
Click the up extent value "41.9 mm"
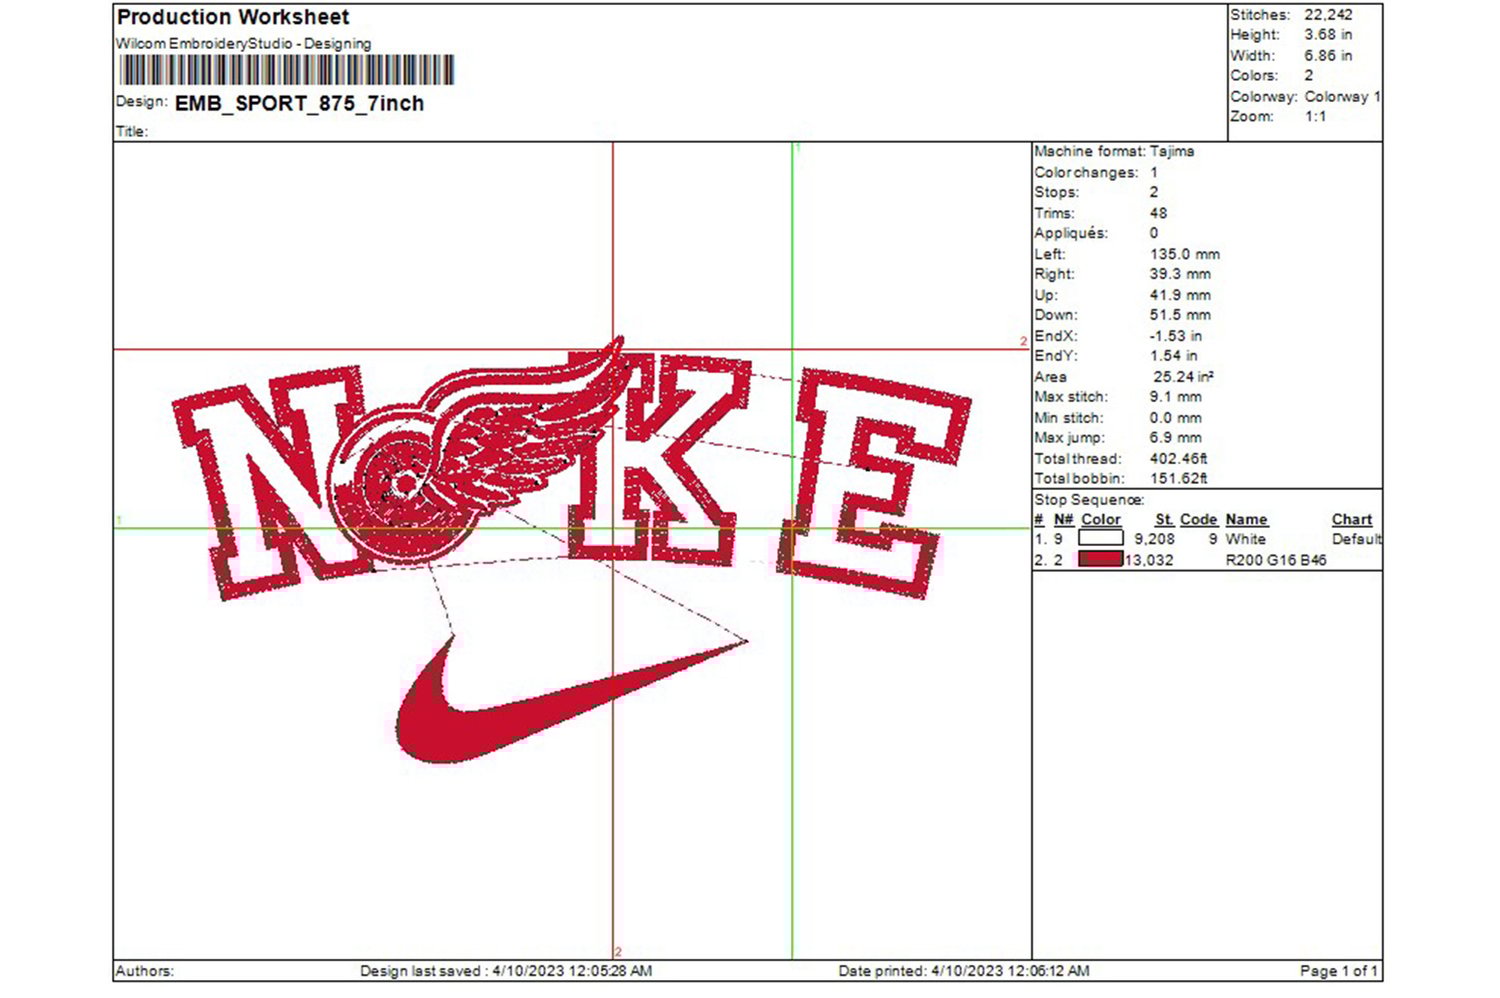tap(1180, 295)
